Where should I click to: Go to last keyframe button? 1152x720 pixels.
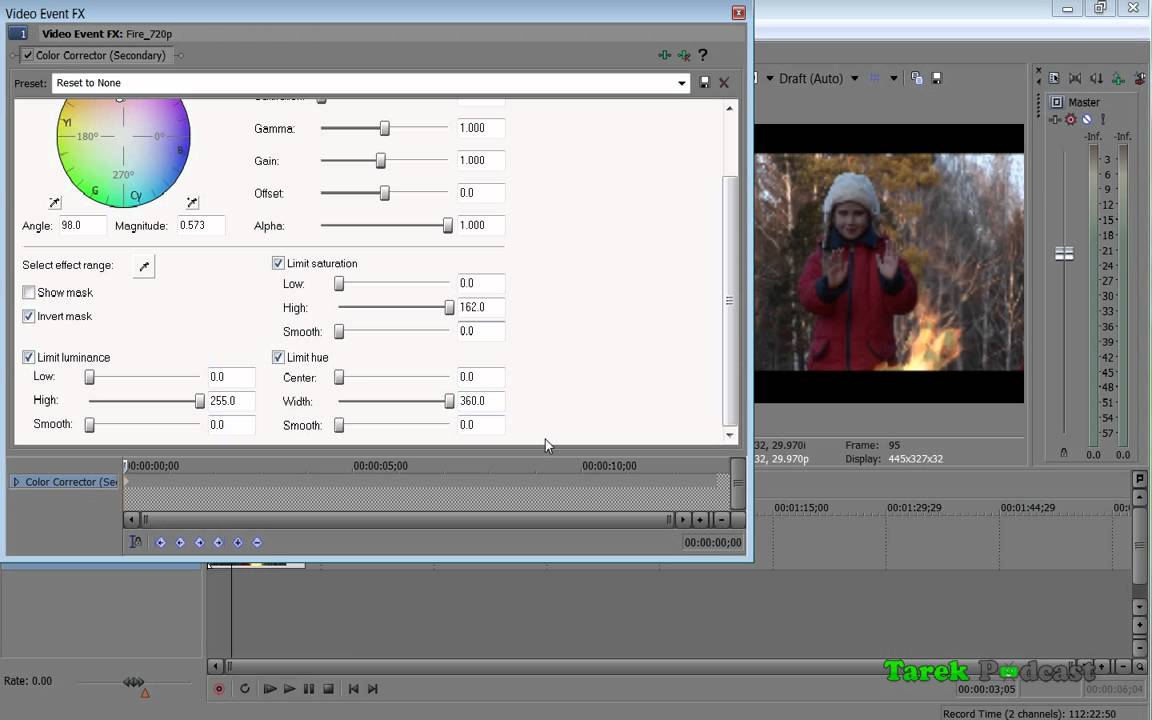[218, 542]
